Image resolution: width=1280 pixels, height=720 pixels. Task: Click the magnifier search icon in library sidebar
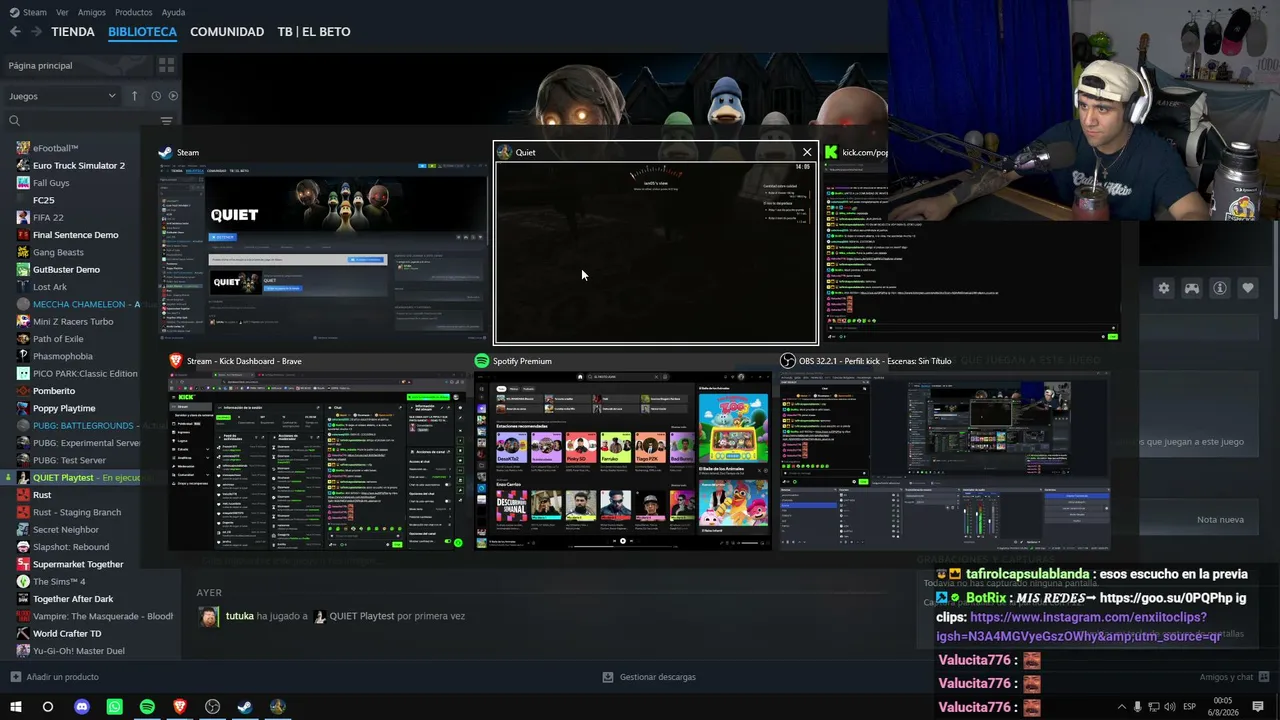click(14, 121)
